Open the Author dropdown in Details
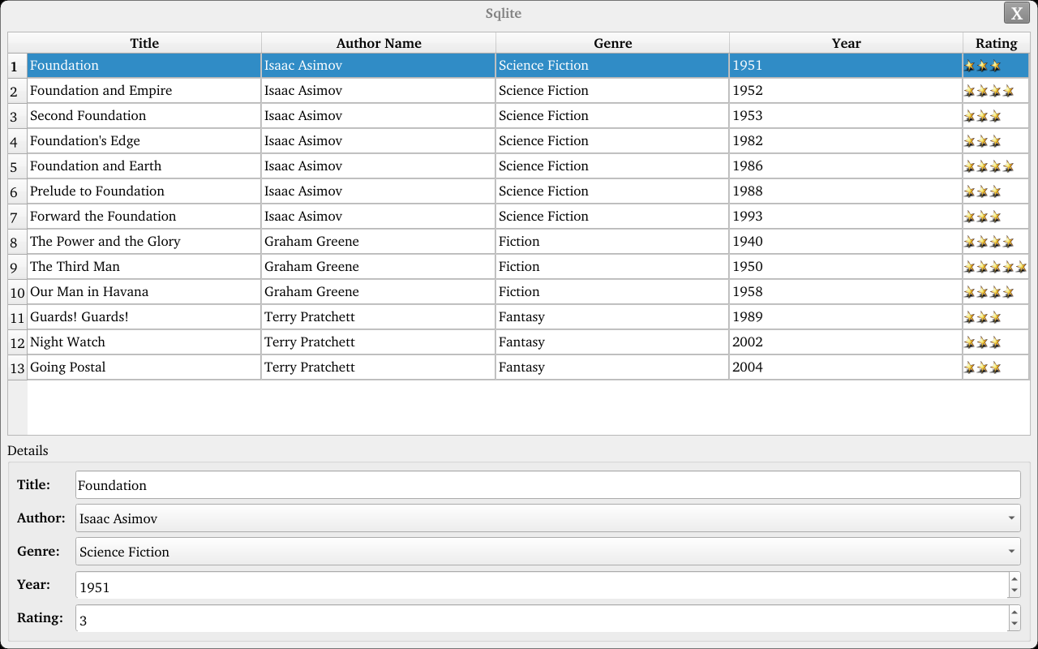The image size is (1038, 649). click(x=1011, y=518)
